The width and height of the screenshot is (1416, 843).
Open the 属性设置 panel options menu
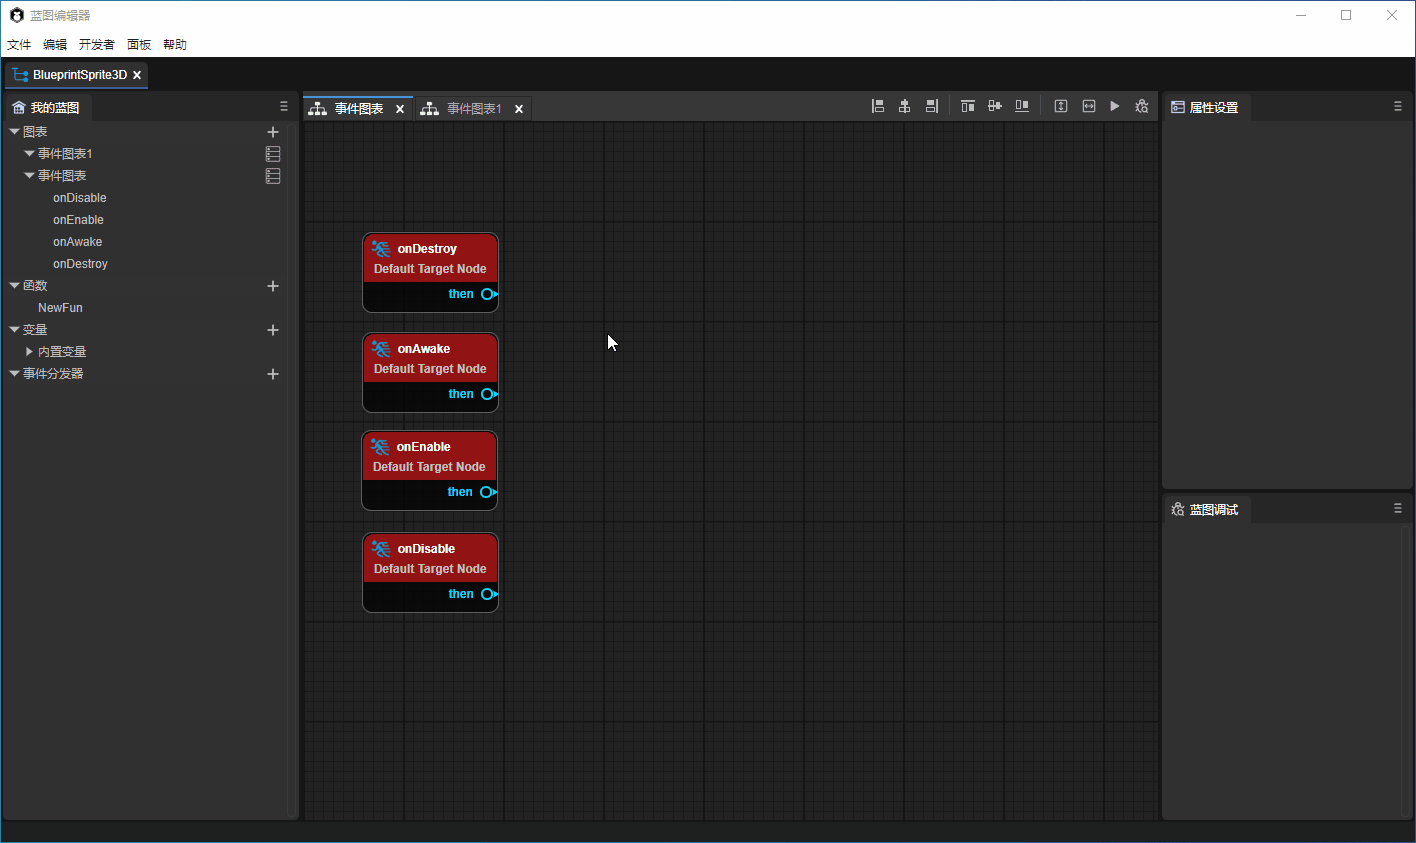point(1398,106)
